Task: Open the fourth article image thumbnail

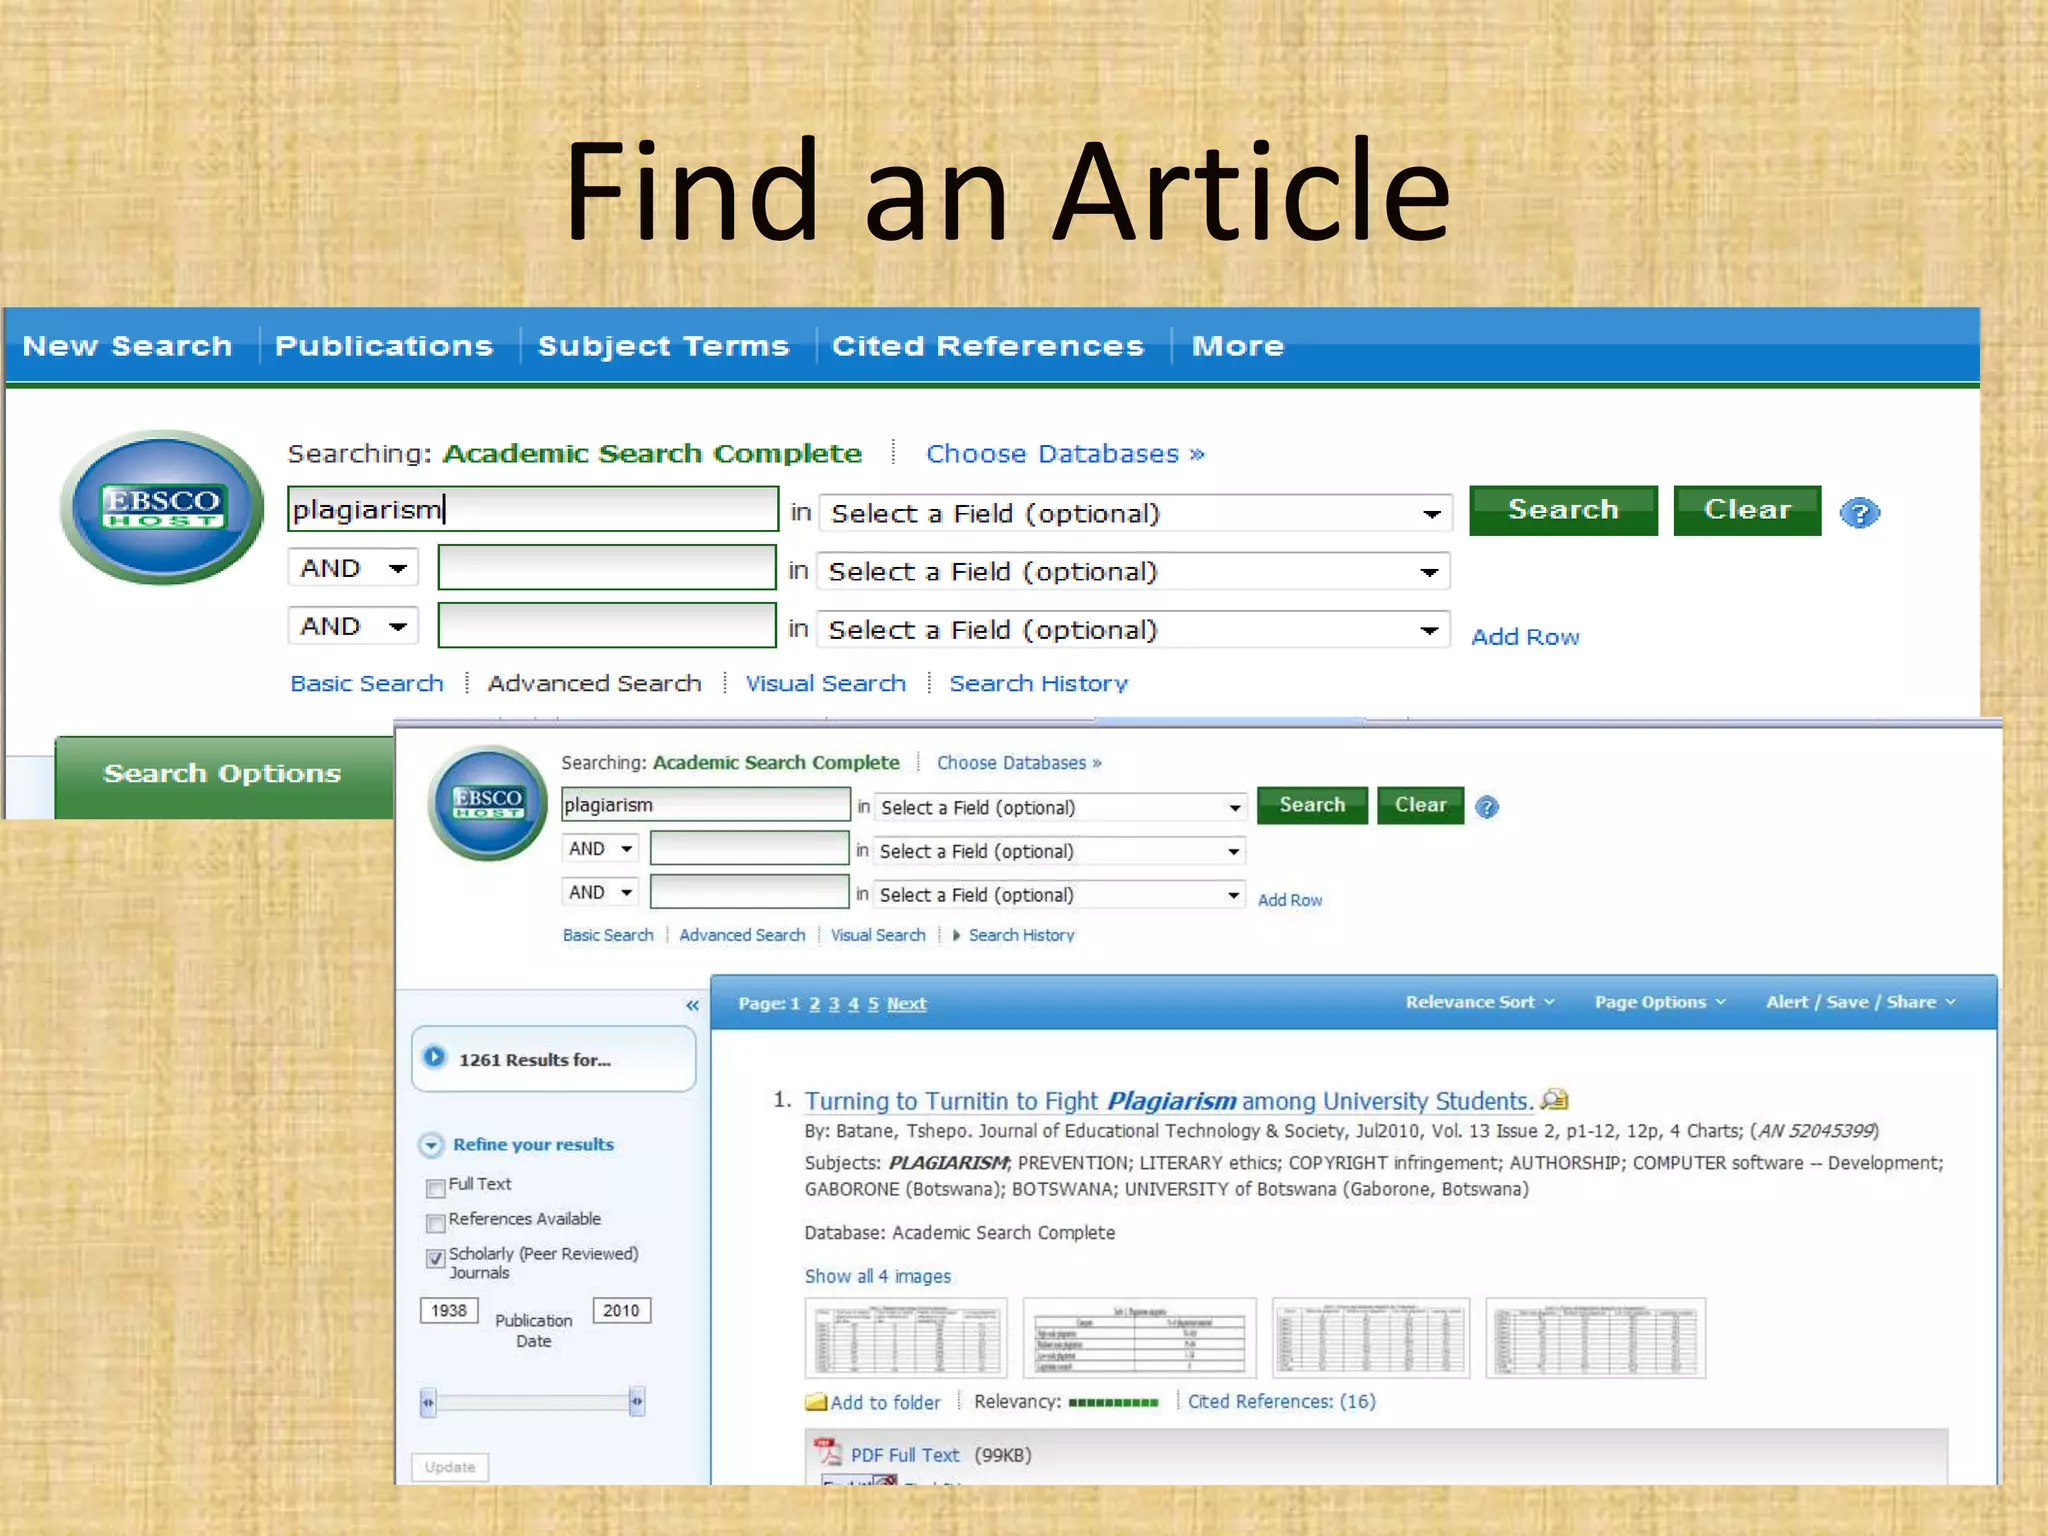Action: (x=1595, y=1338)
